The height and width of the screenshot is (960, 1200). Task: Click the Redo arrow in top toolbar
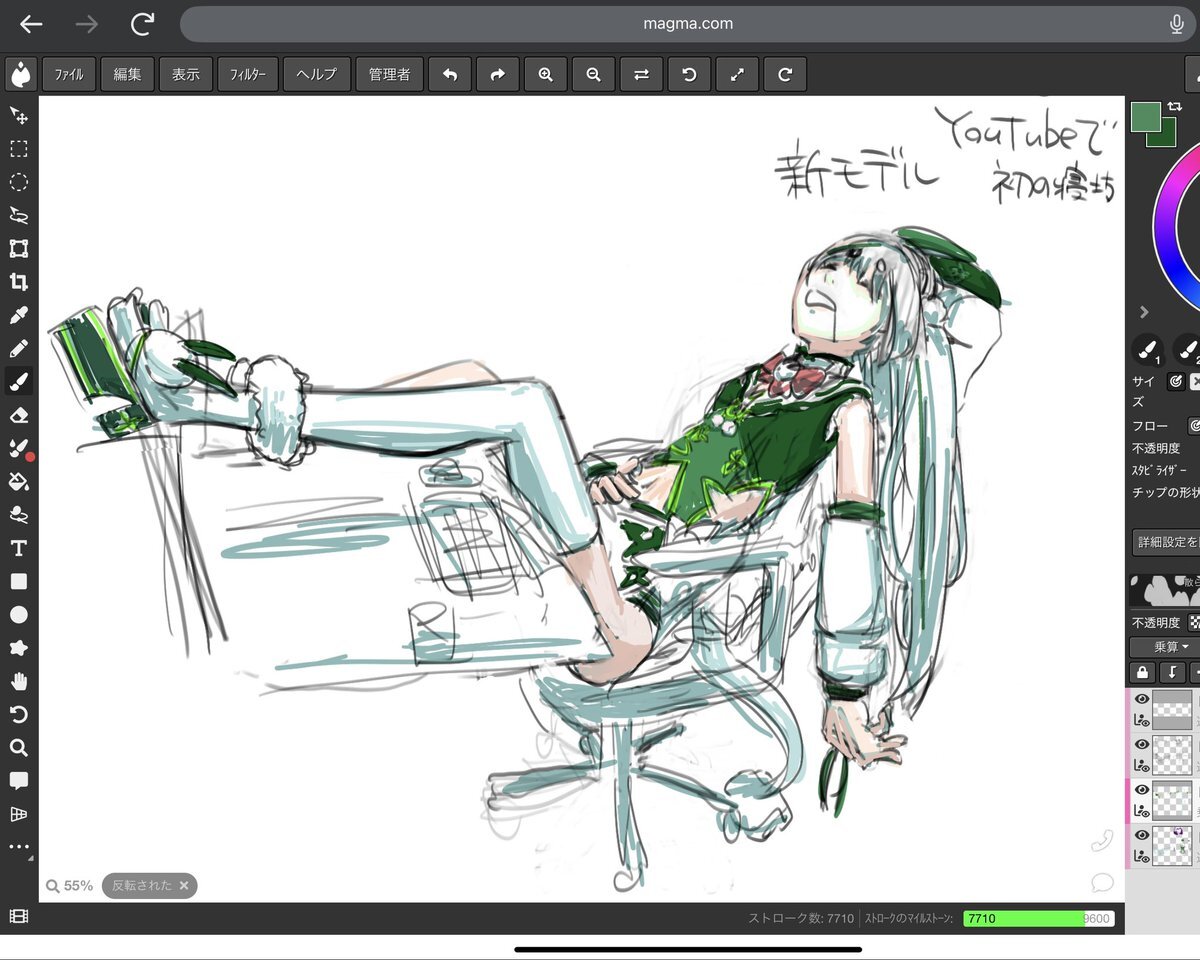tap(498, 74)
